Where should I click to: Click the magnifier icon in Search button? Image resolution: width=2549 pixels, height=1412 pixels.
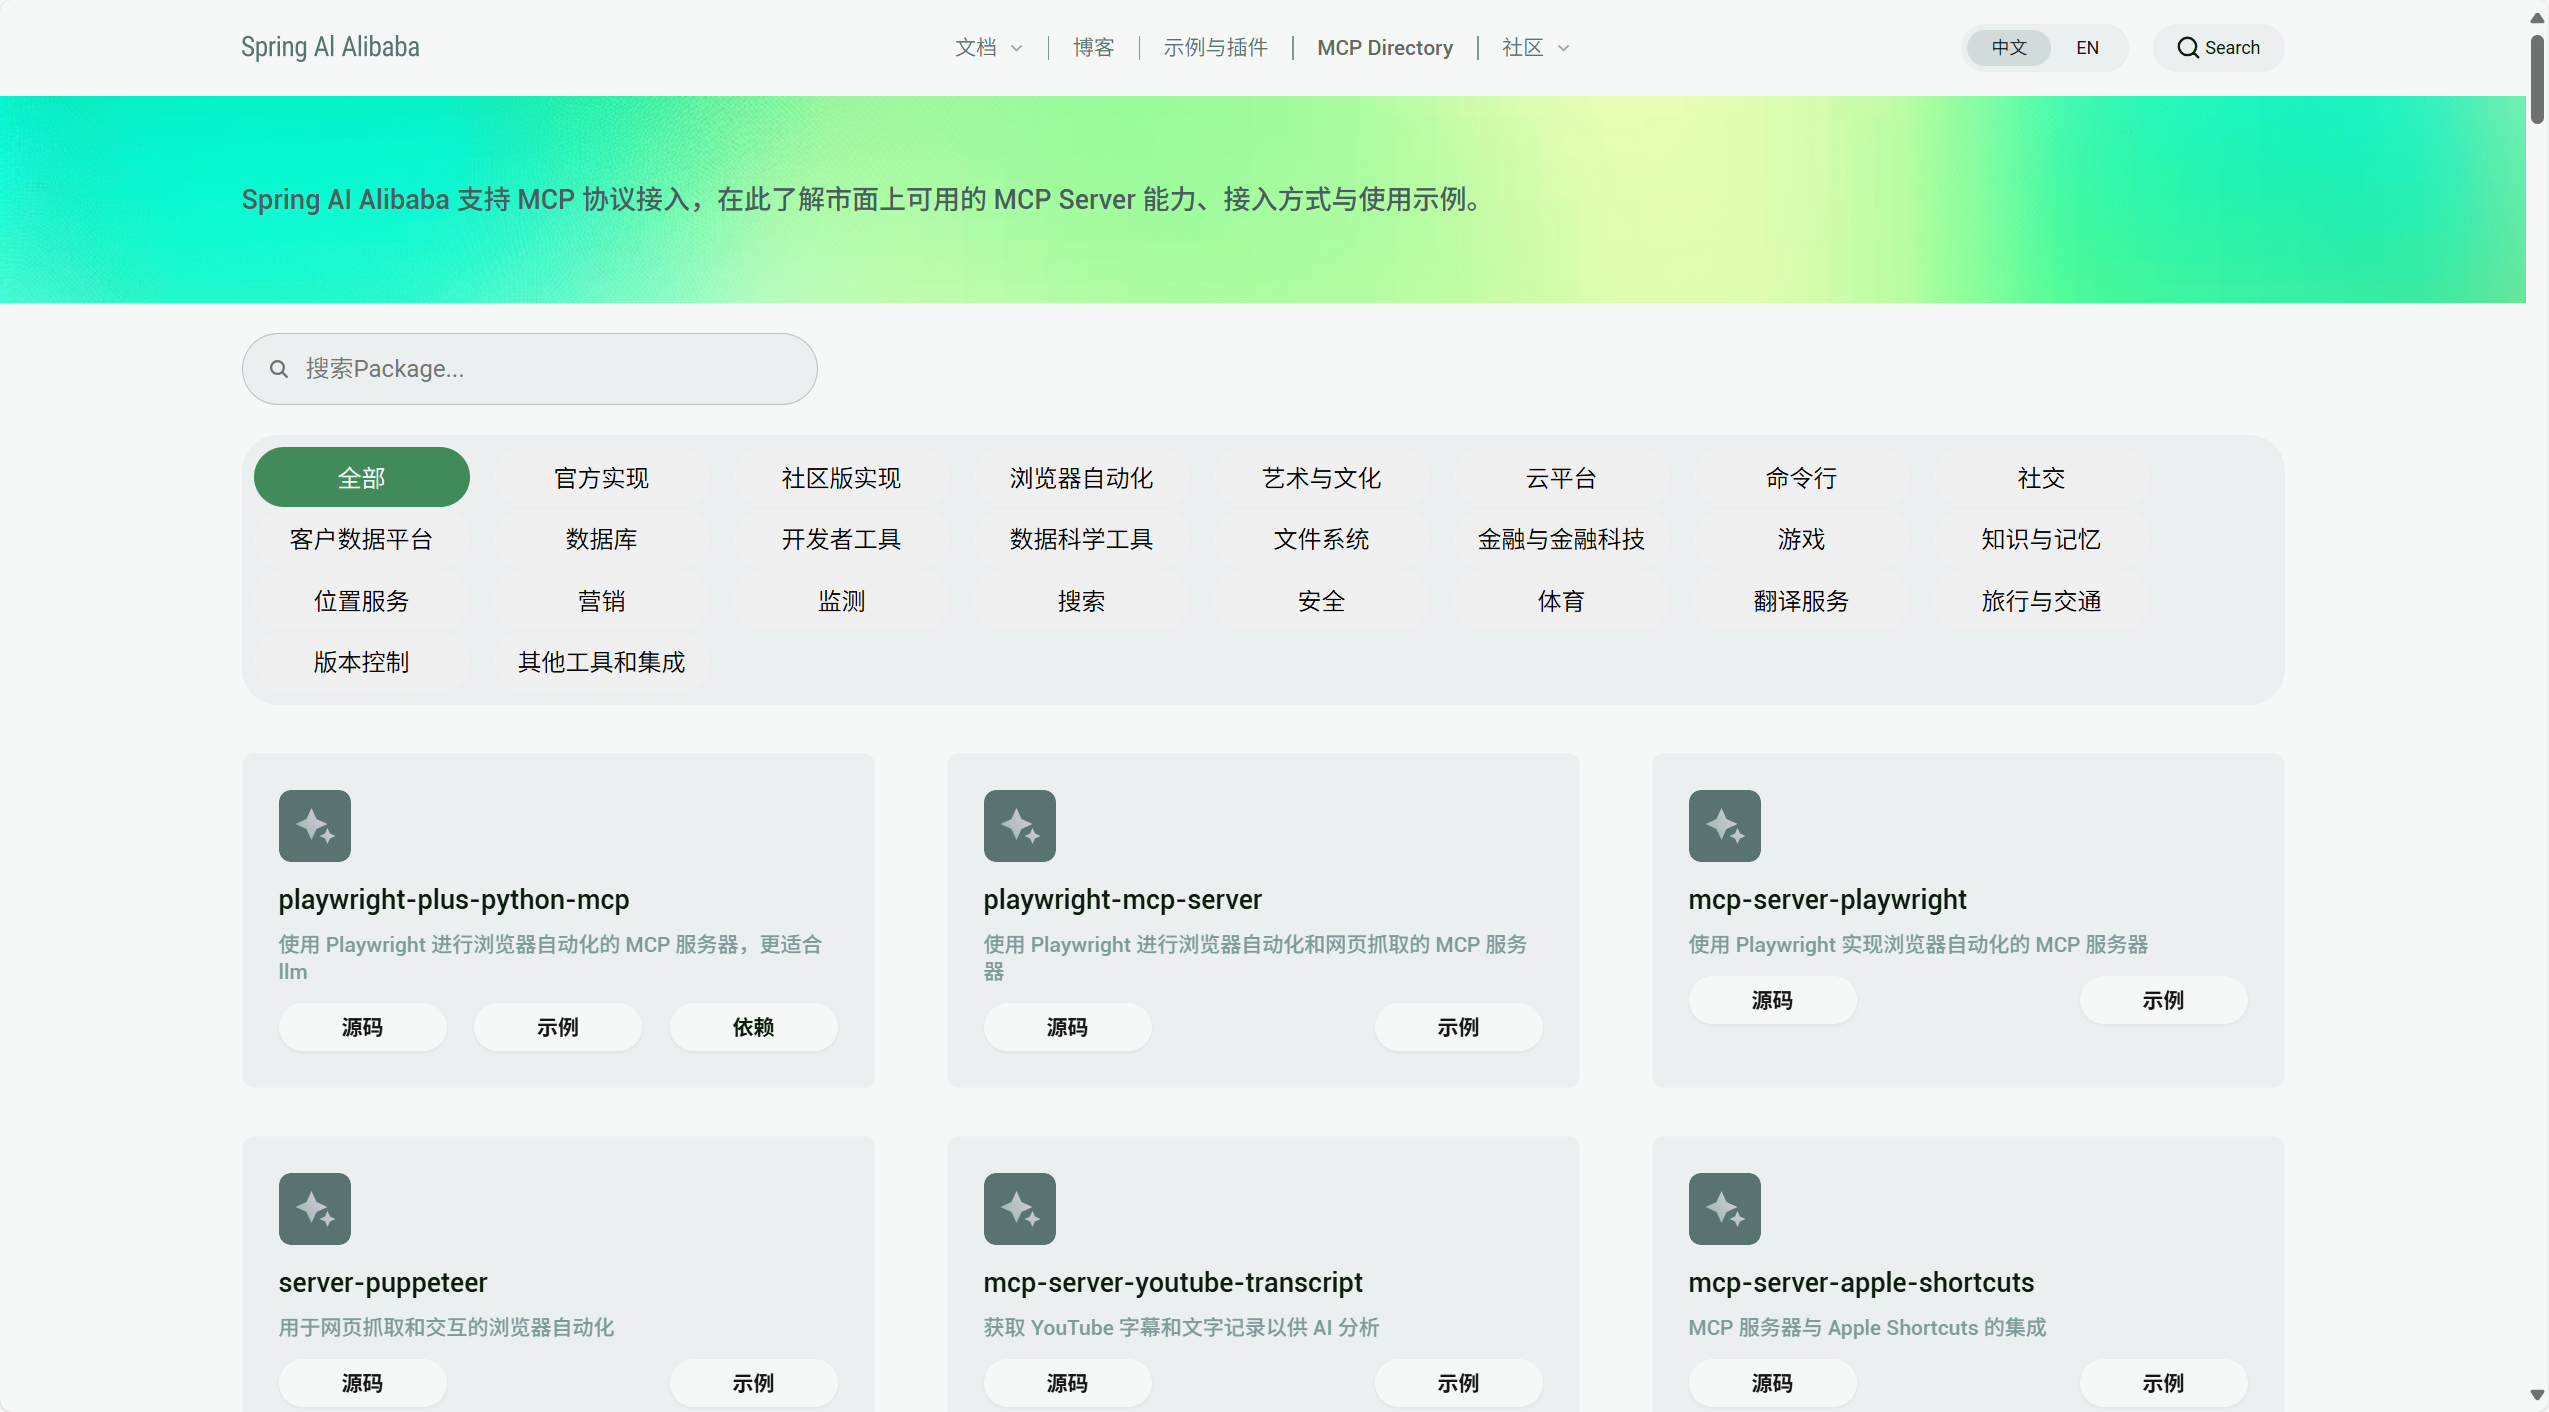pos(2188,48)
